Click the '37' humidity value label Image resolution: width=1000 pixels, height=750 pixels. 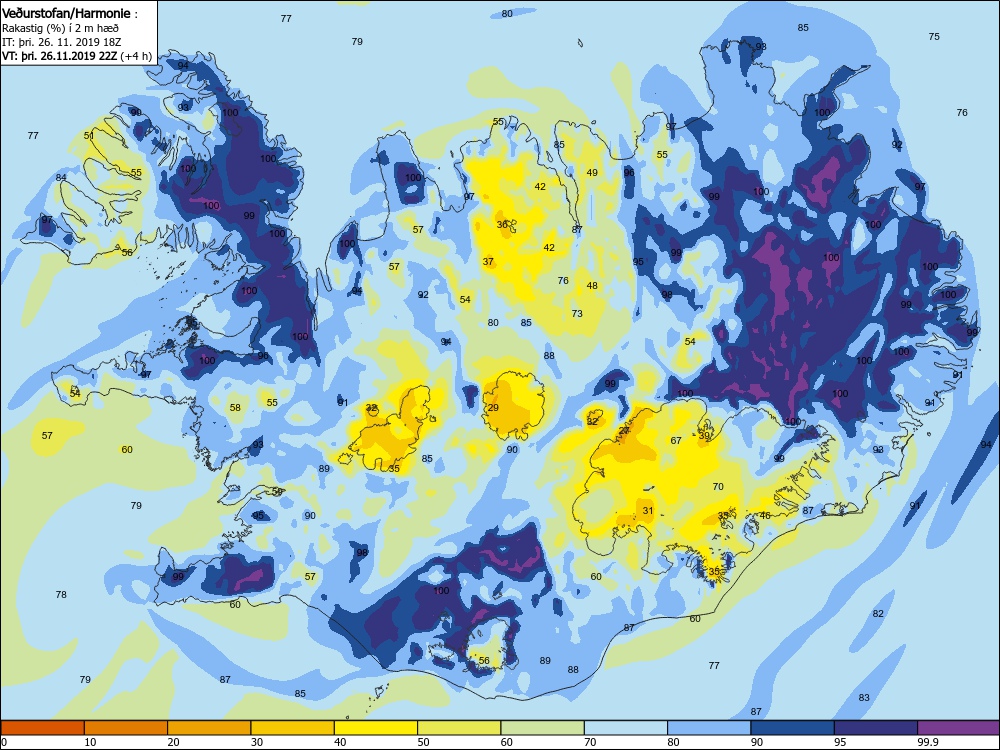488,261
